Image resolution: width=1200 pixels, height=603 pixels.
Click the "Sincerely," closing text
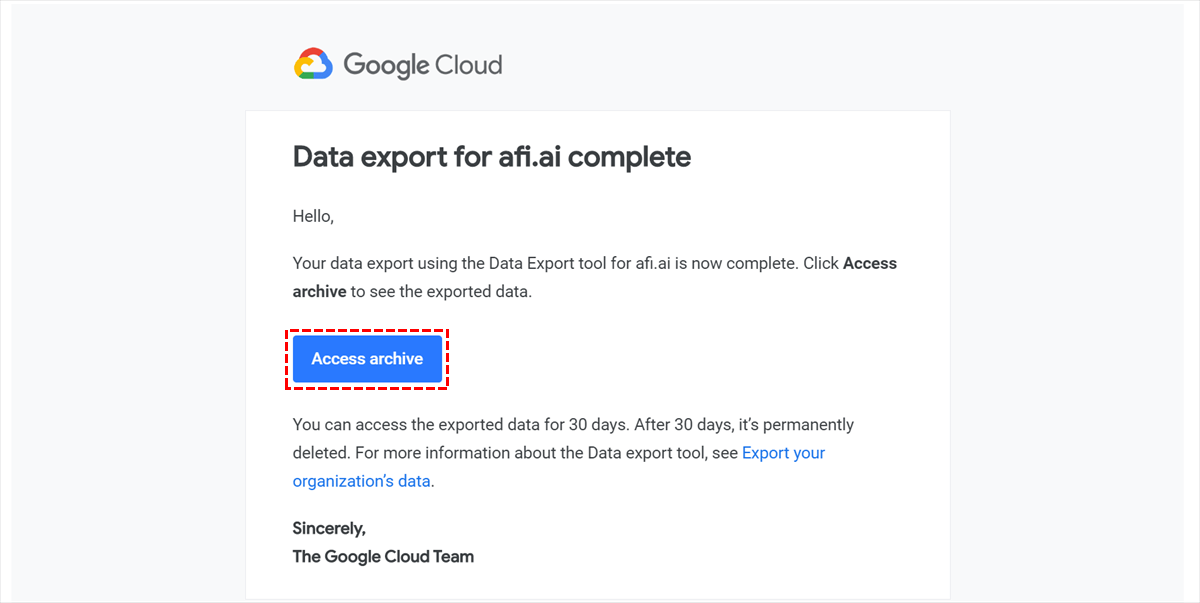coord(329,528)
